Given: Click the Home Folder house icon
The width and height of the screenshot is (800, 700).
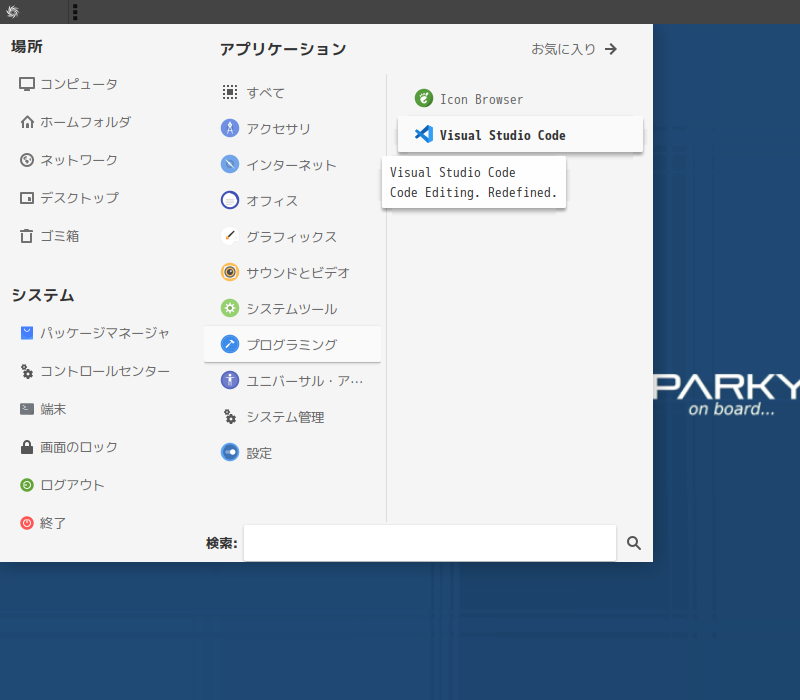Looking at the screenshot, I should 27,122.
